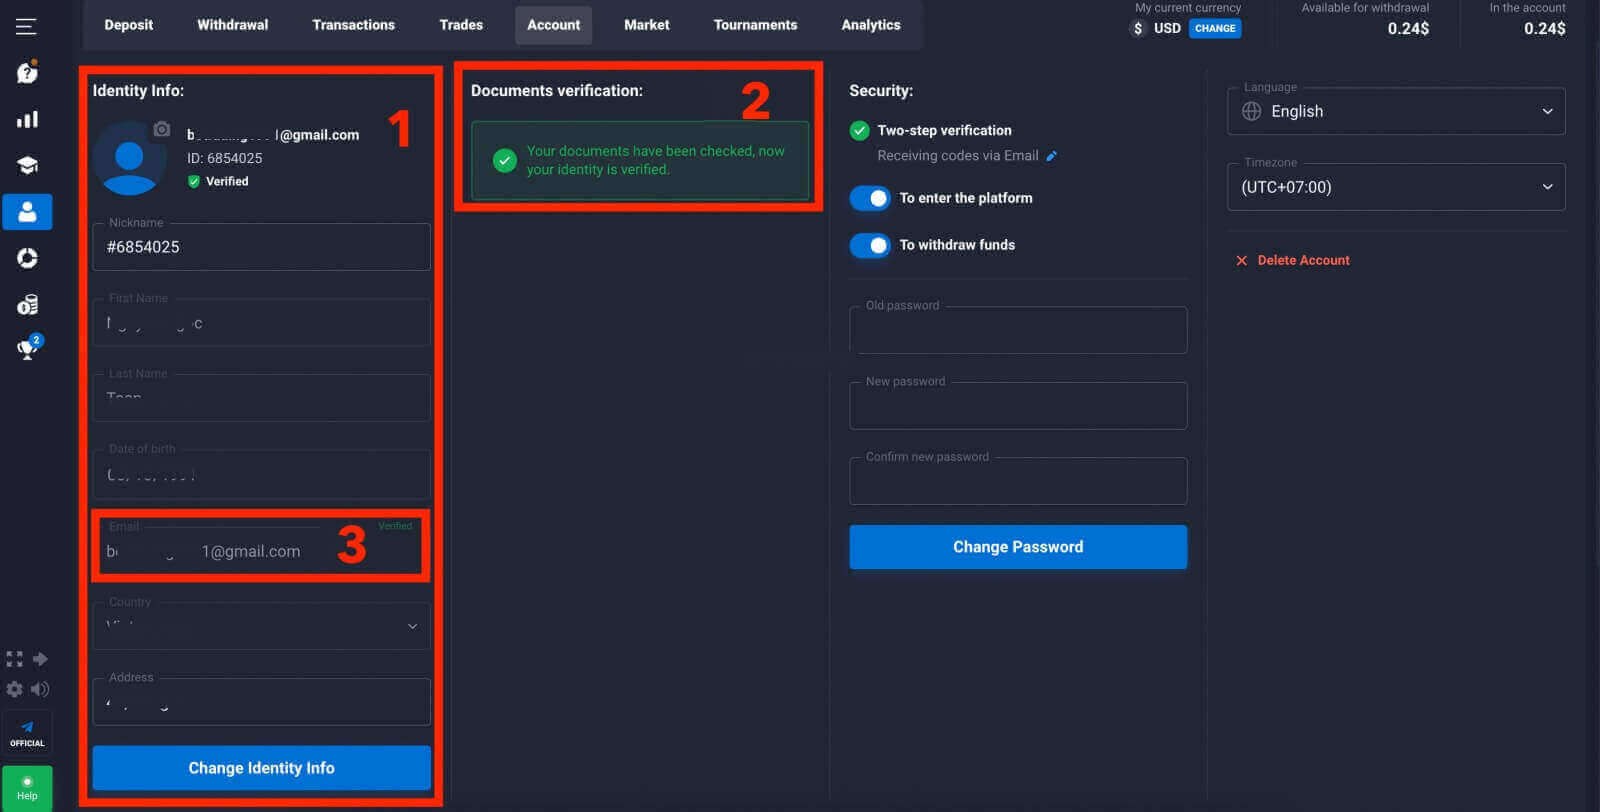Click the pencil icon next to Email codes
This screenshot has width=1600, height=812.
(1051, 156)
